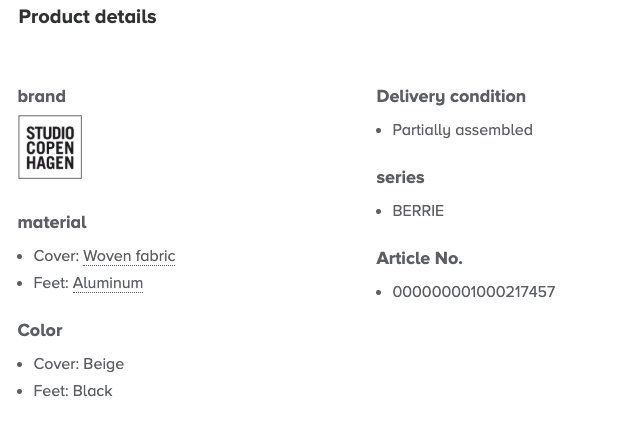Viewport: 624px width, 421px height.
Task: Click the Partially assembled list item
Action: [462, 130]
